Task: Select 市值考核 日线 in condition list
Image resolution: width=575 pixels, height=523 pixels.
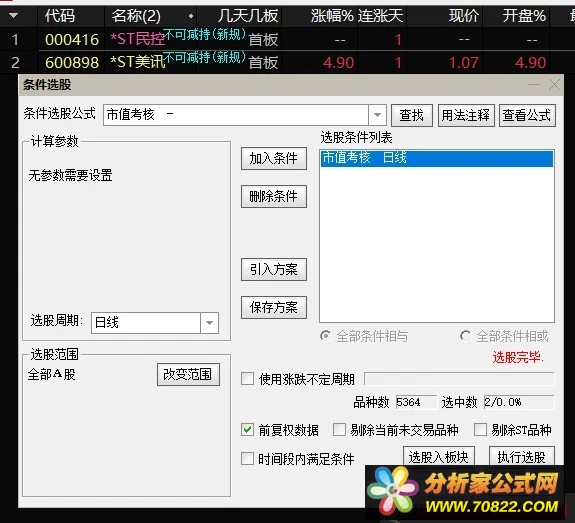Action: (437, 158)
